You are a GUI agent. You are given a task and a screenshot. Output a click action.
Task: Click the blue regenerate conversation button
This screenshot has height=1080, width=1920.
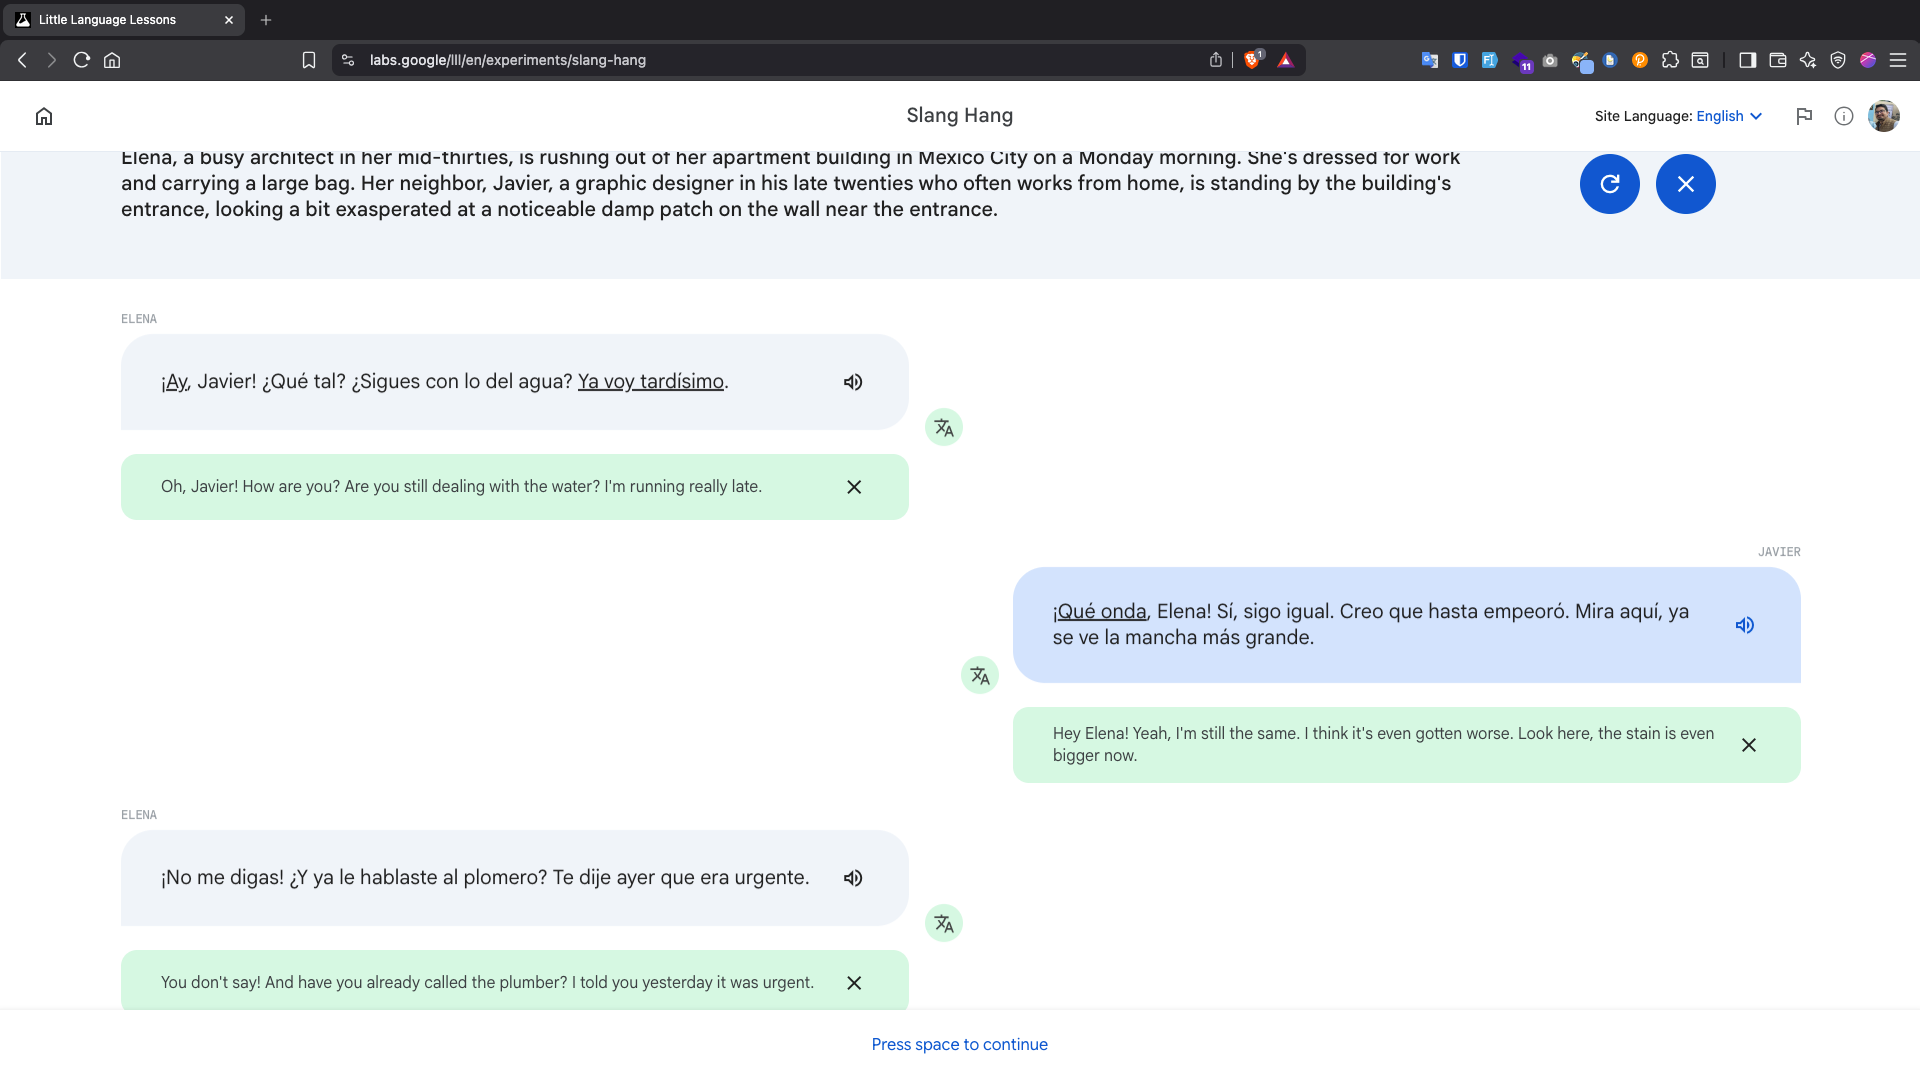pos(1610,184)
